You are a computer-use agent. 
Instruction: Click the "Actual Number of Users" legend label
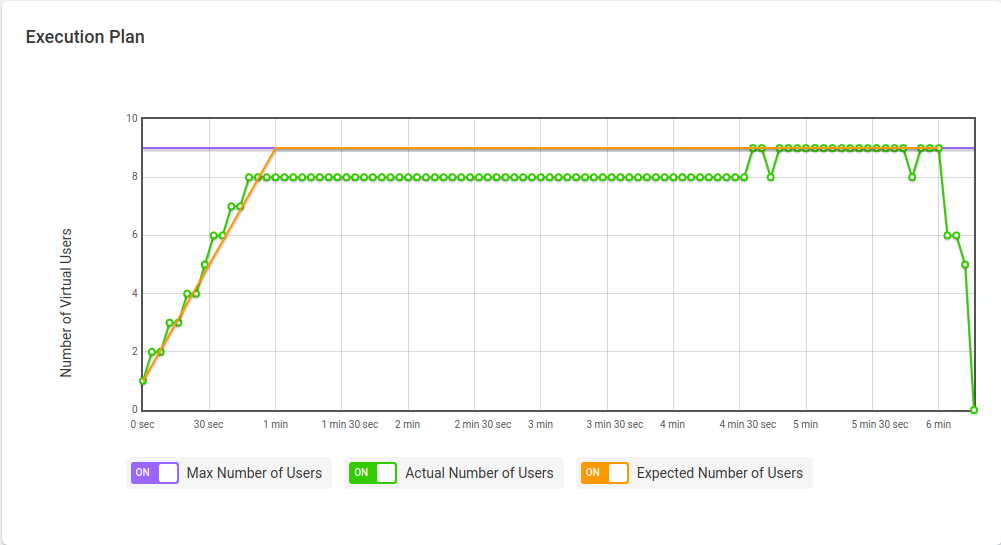pyautogui.click(x=479, y=473)
